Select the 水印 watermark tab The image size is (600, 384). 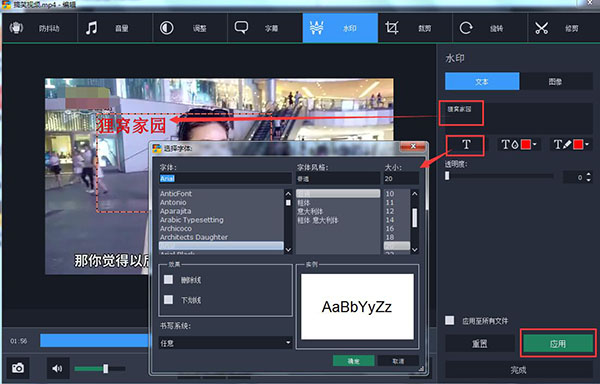340,28
